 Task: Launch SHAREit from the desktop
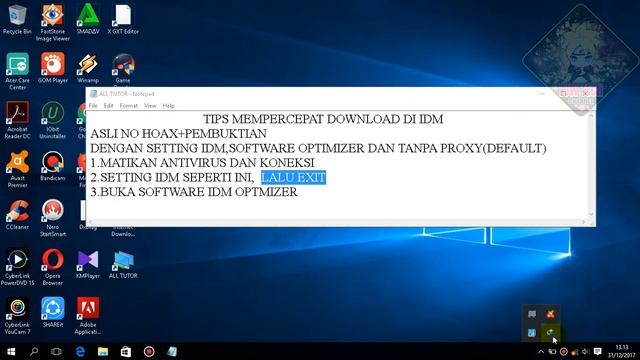point(53,313)
